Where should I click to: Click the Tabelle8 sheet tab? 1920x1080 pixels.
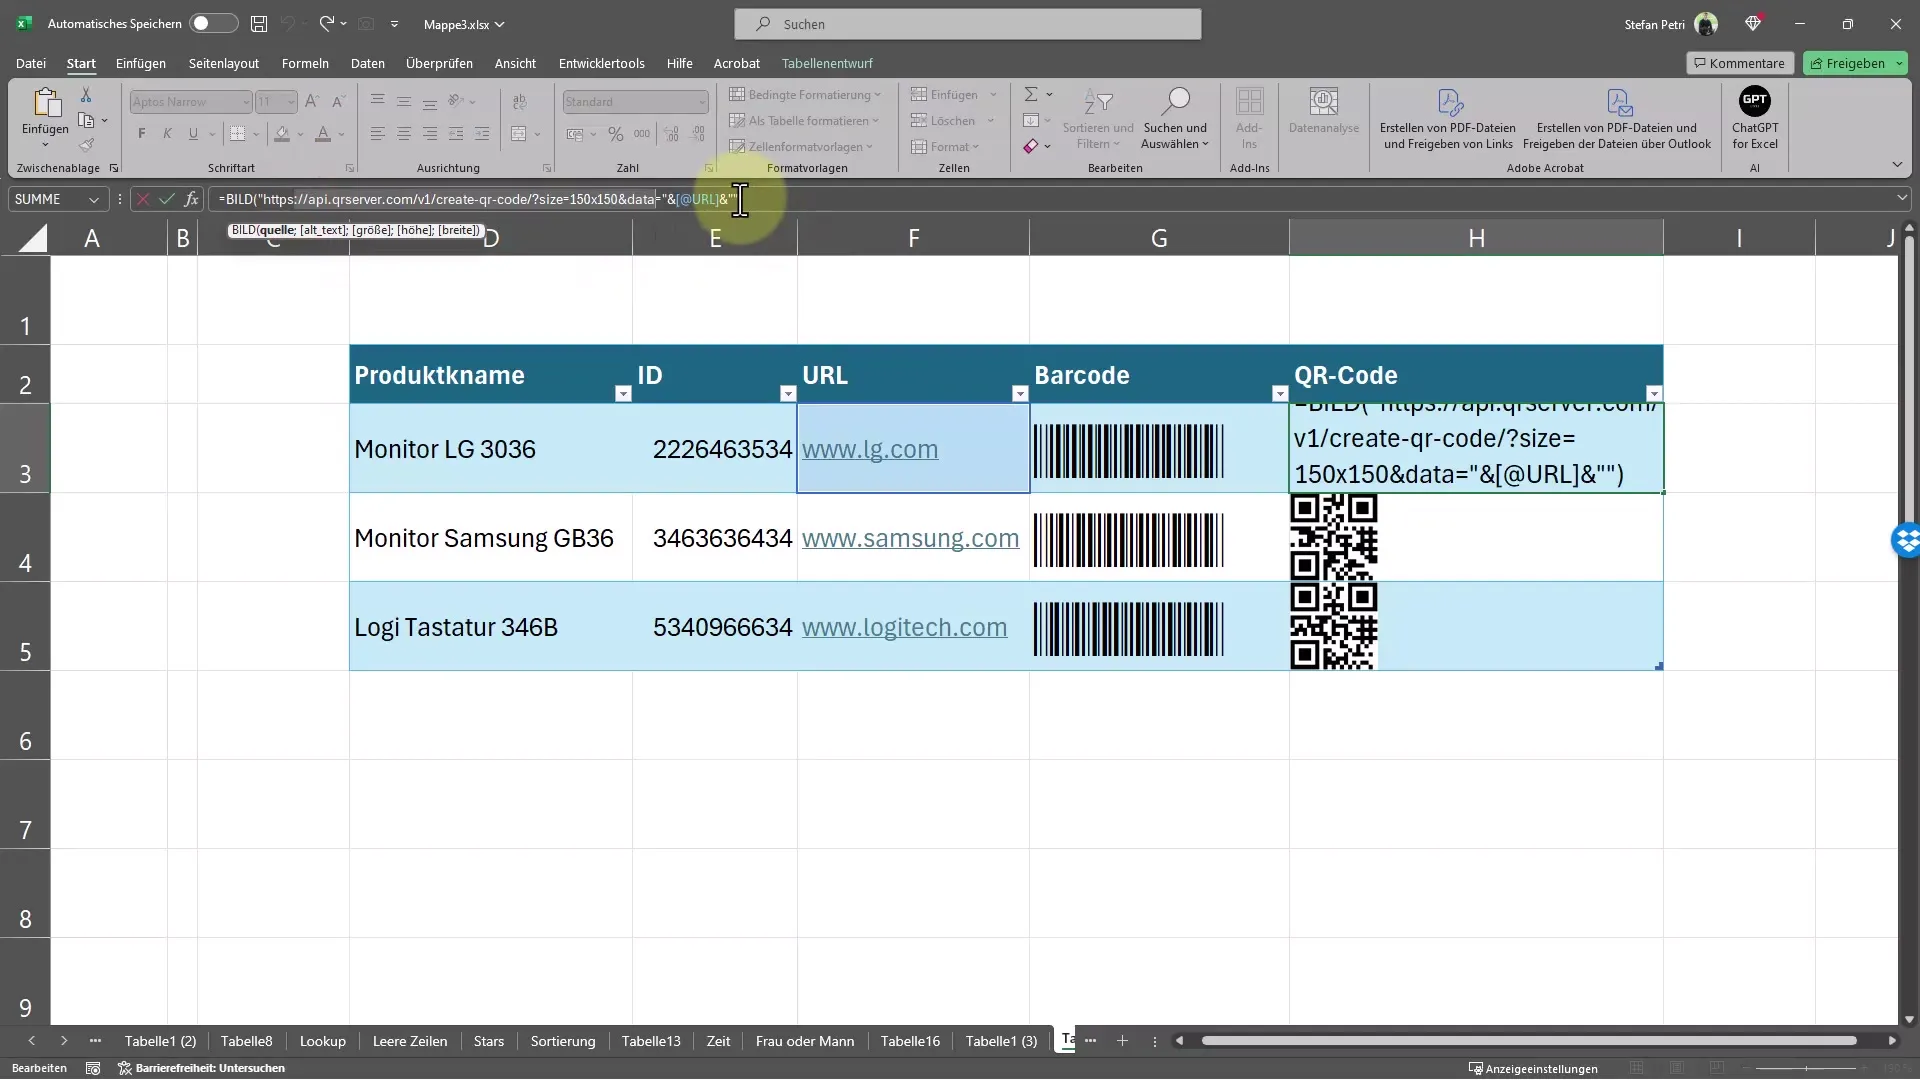[245, 1040]
